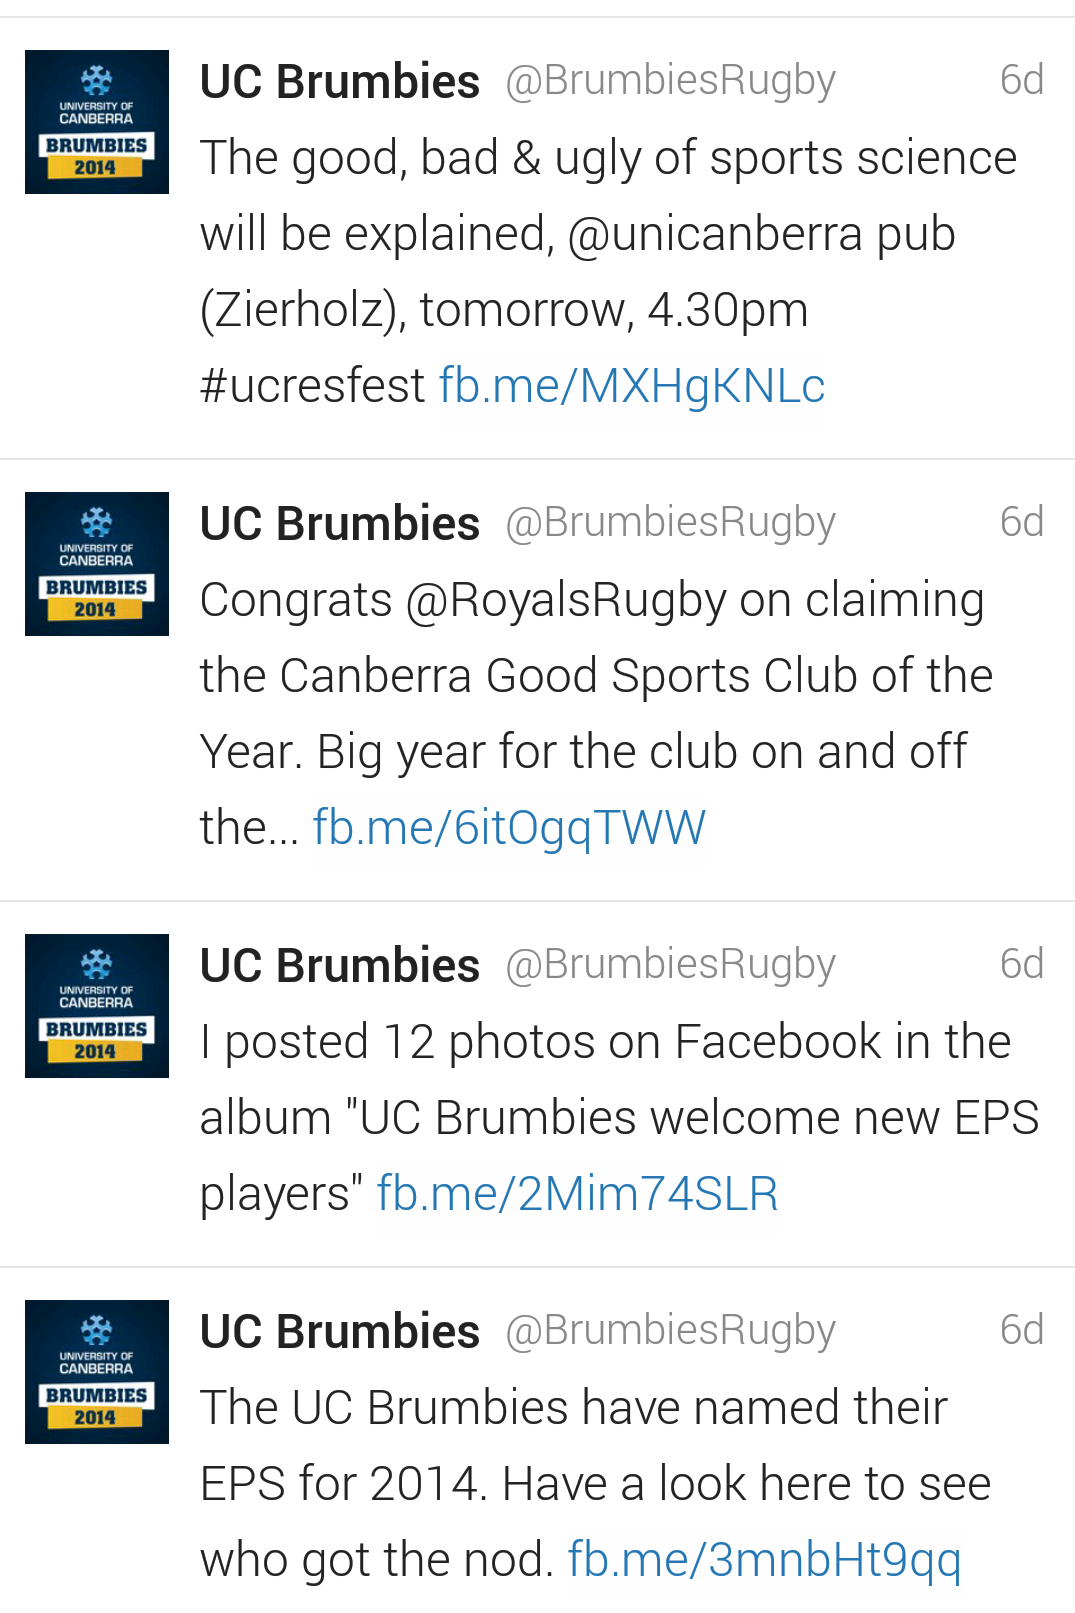
Task: Open the #ucresfest hashtag
Action: click(x=312, y=386)
